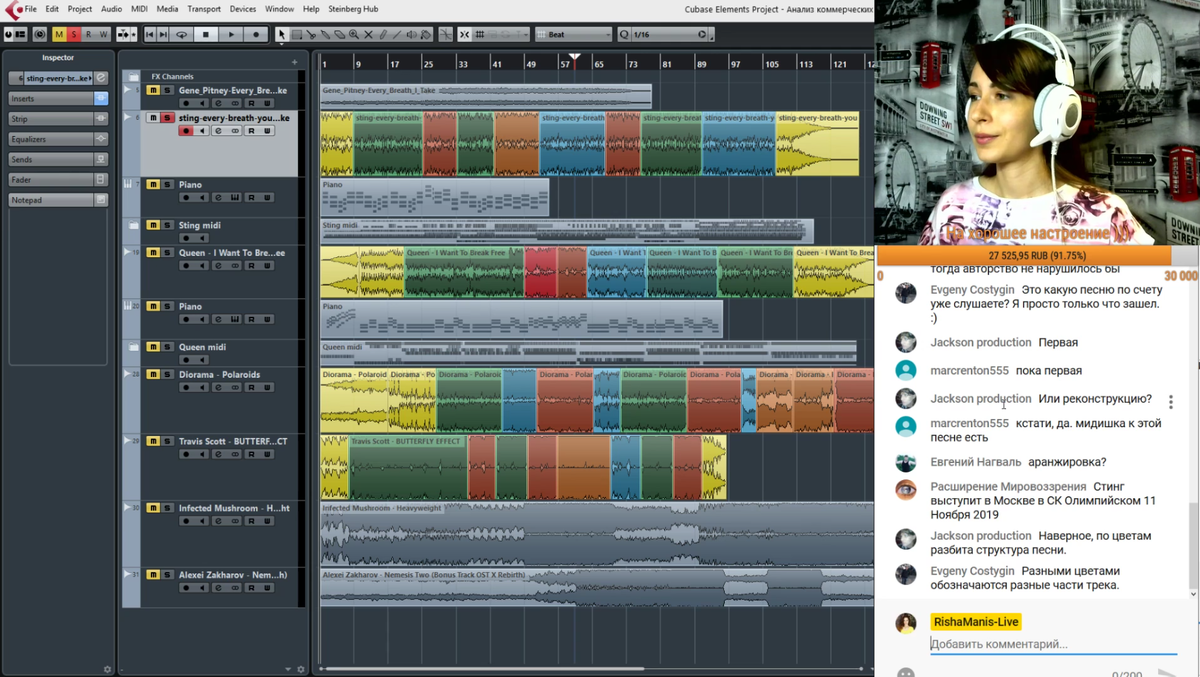The image size is (1200, 677).
Task: Toggle Snap to Zero Crossing icon
Action: (x=446, y=34)
